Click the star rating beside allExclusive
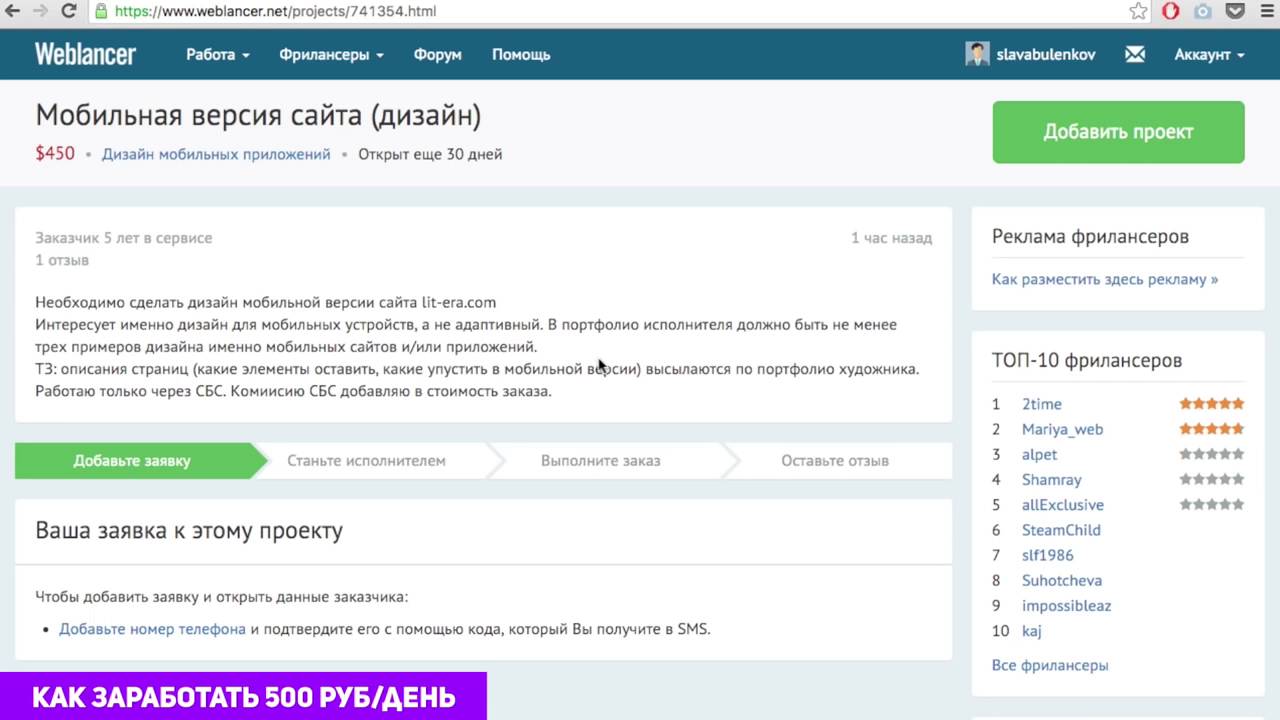Image resolution: width=1280 pixels, height=720 pixels. tap(1212, 505)
